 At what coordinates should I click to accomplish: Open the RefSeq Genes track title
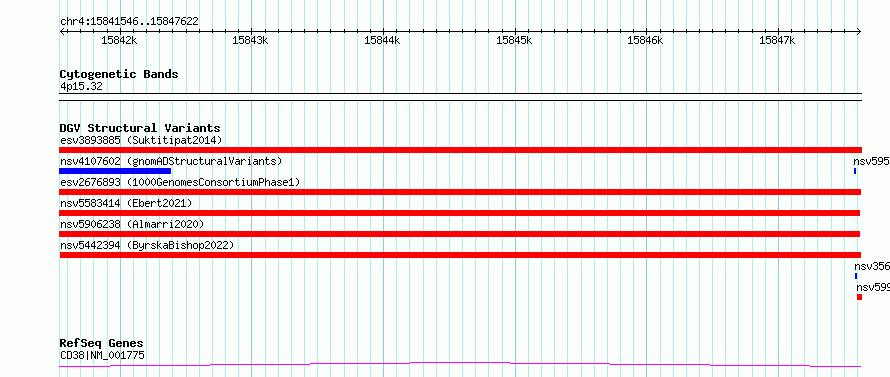coord(102,344)
